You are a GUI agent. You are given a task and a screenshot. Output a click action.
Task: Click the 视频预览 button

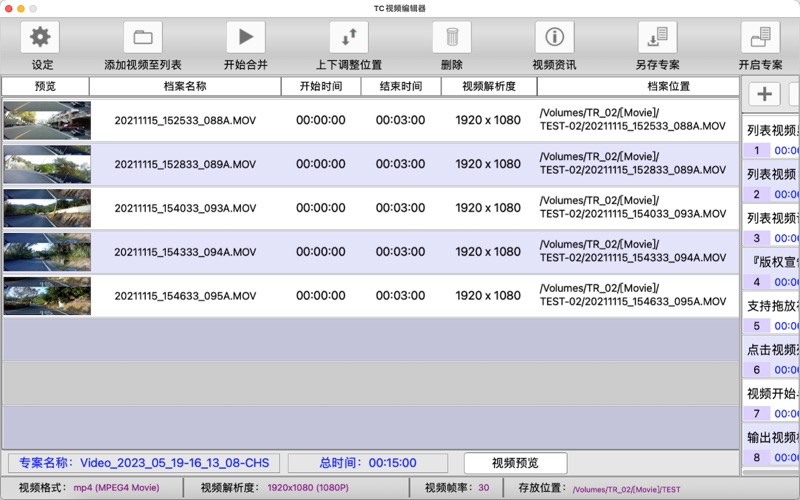[x=515, y=463]
